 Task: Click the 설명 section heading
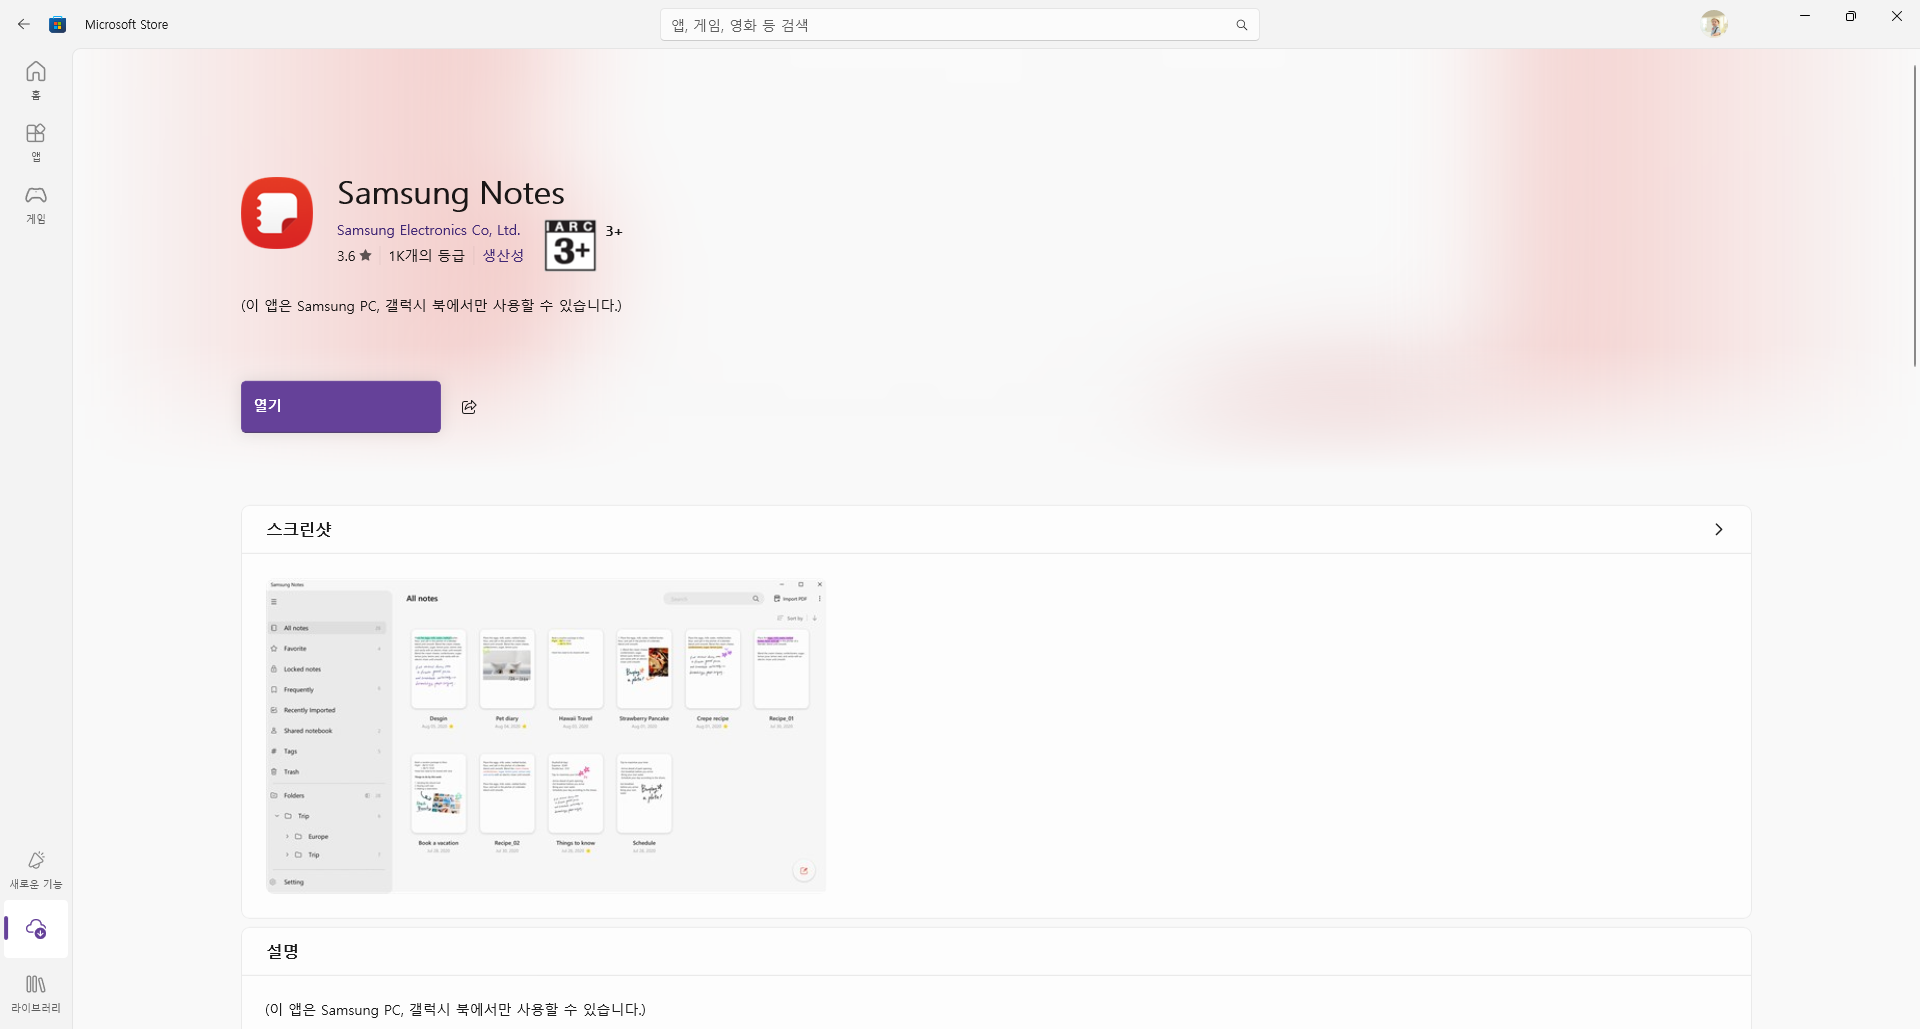pyautogui.click(x=283, y=951)
